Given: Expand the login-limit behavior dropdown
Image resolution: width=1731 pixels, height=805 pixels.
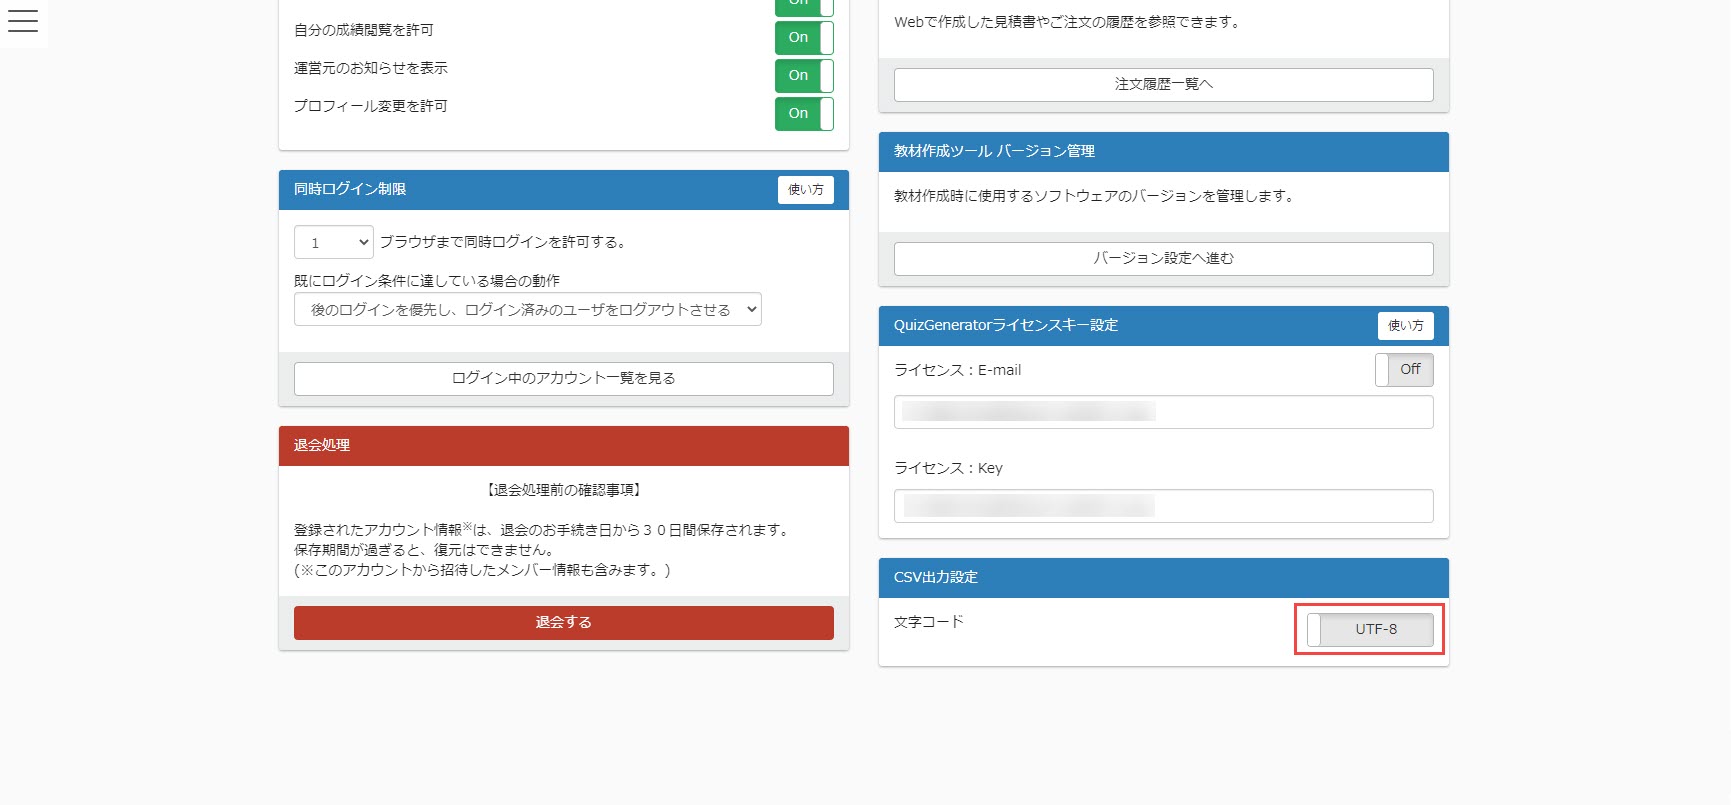Looking at the screenshot, I should pos(527,310).
